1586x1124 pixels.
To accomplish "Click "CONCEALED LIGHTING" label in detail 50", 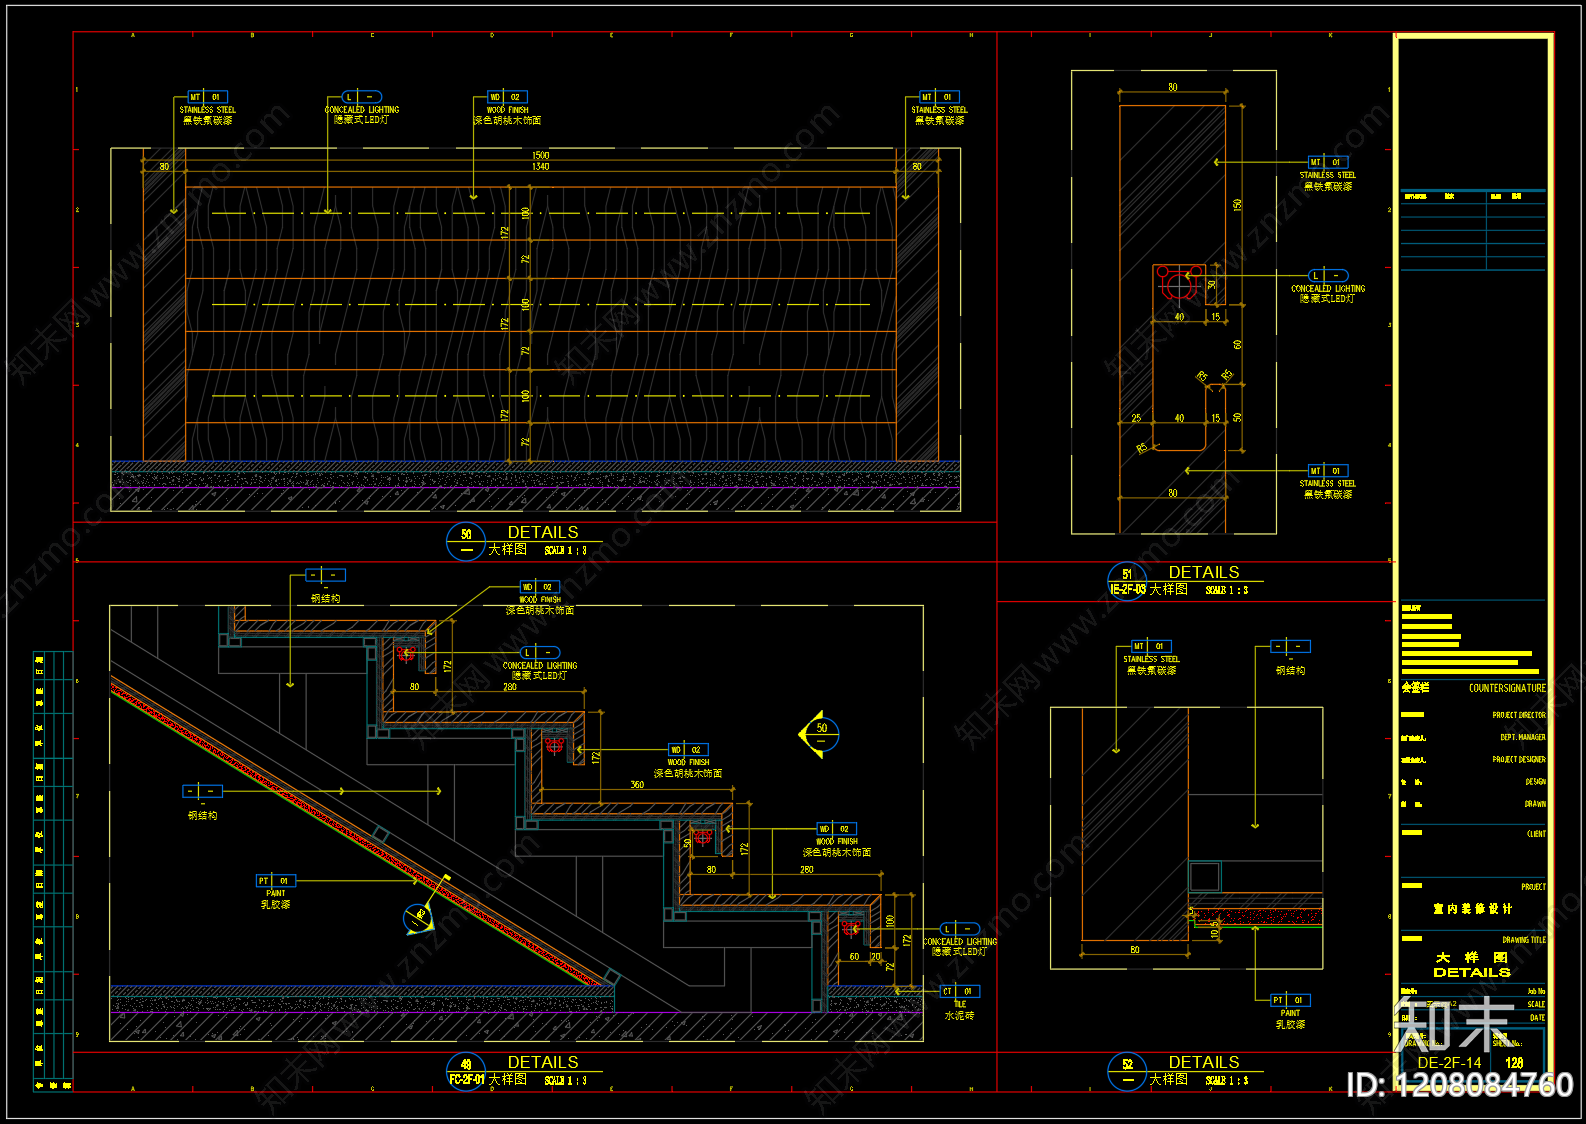I will (362, 110).
